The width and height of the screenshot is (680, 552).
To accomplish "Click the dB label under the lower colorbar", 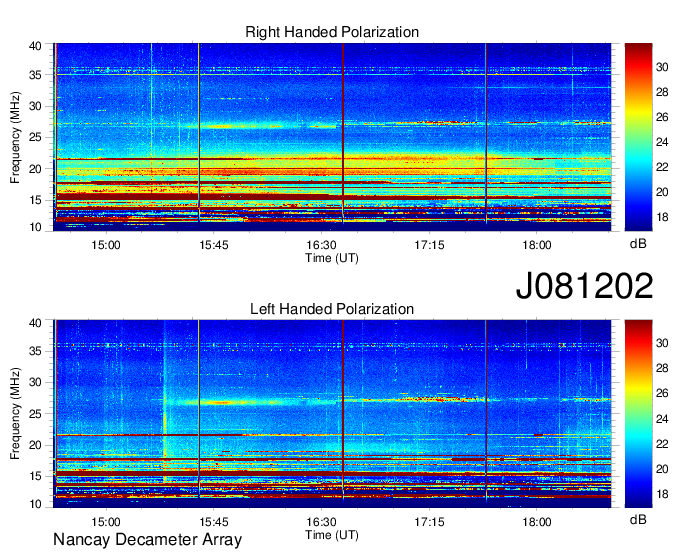I will pyautogui.click(x=638, y=519).
